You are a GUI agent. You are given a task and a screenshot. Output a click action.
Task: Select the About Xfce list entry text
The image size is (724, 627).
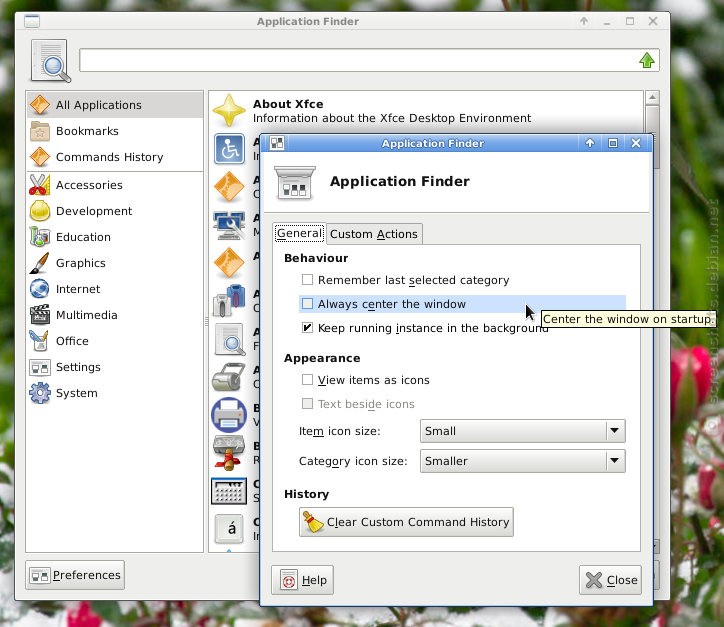coord(392,111)
